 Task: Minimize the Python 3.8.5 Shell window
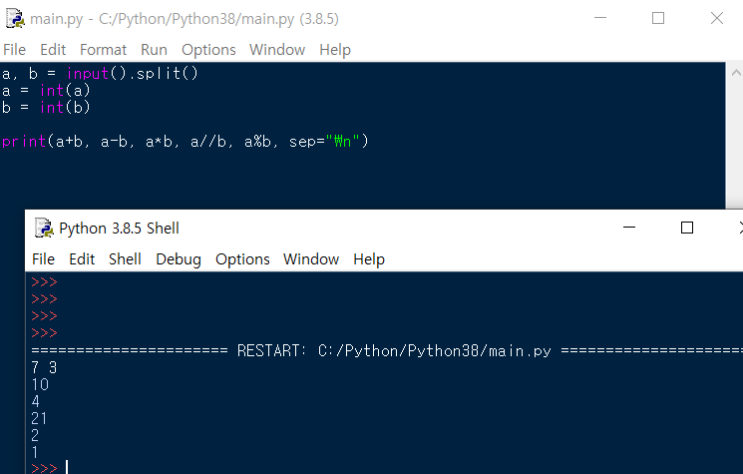pos(629,228)
